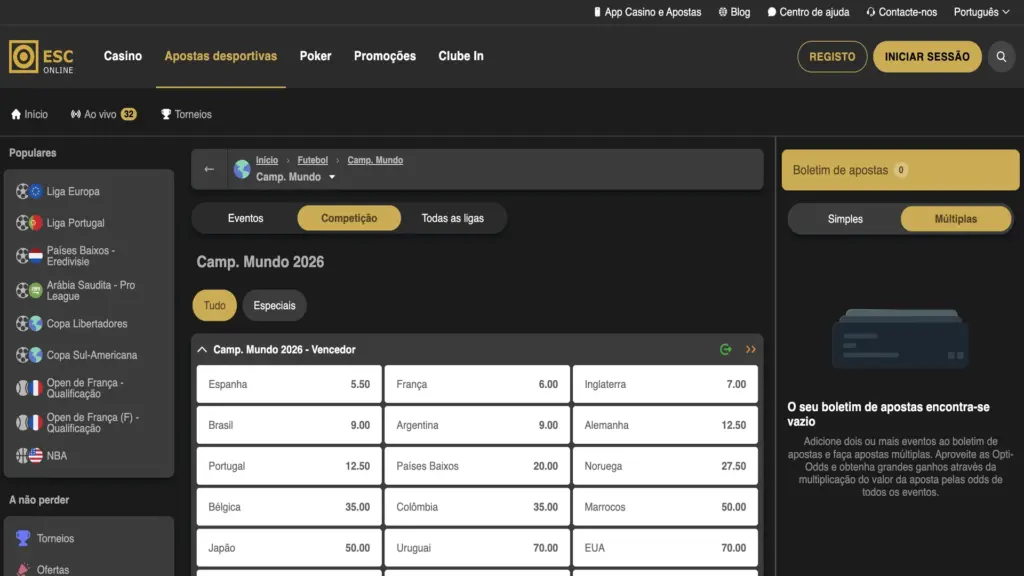Click the Torneios trophy icon in sidebar
The height and width of the screenshot is (576, 1024).
tap(23, 538)
